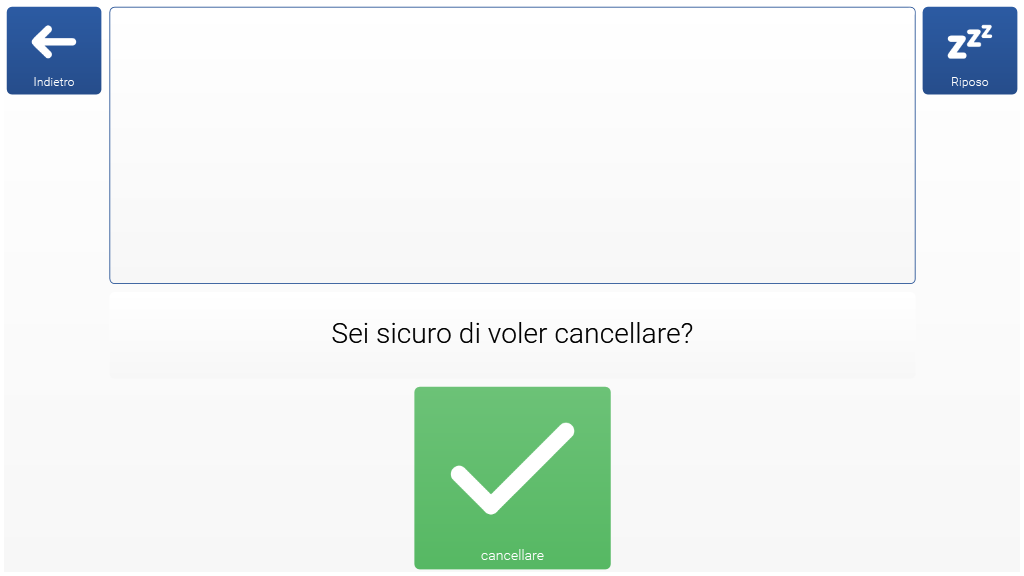
Task: Click inside the large empty message box
Action: [512, 145]
